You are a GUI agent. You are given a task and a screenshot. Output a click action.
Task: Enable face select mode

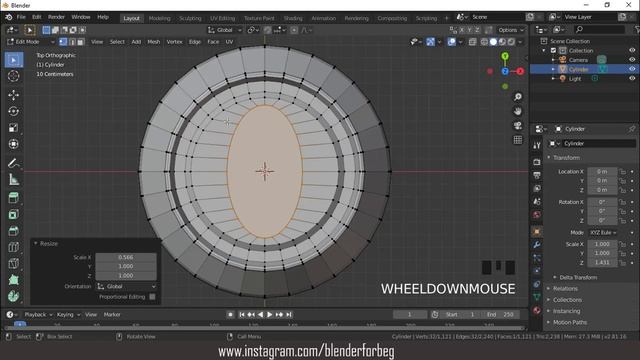(80, 42)
